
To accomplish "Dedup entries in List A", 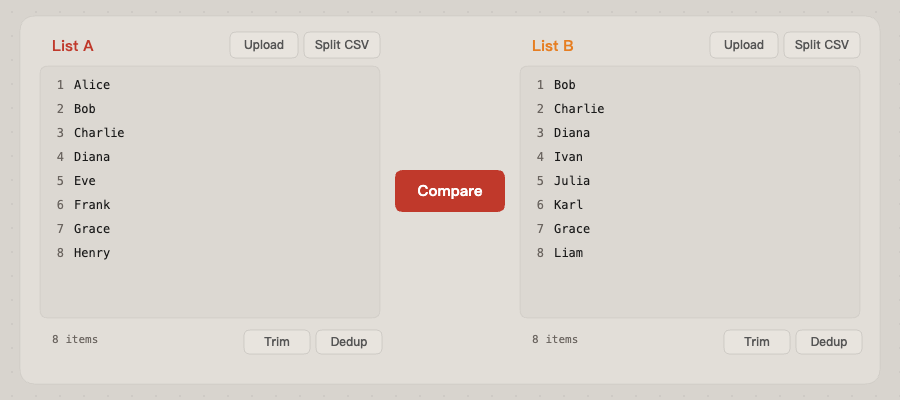I will click(x=349, y=342).
